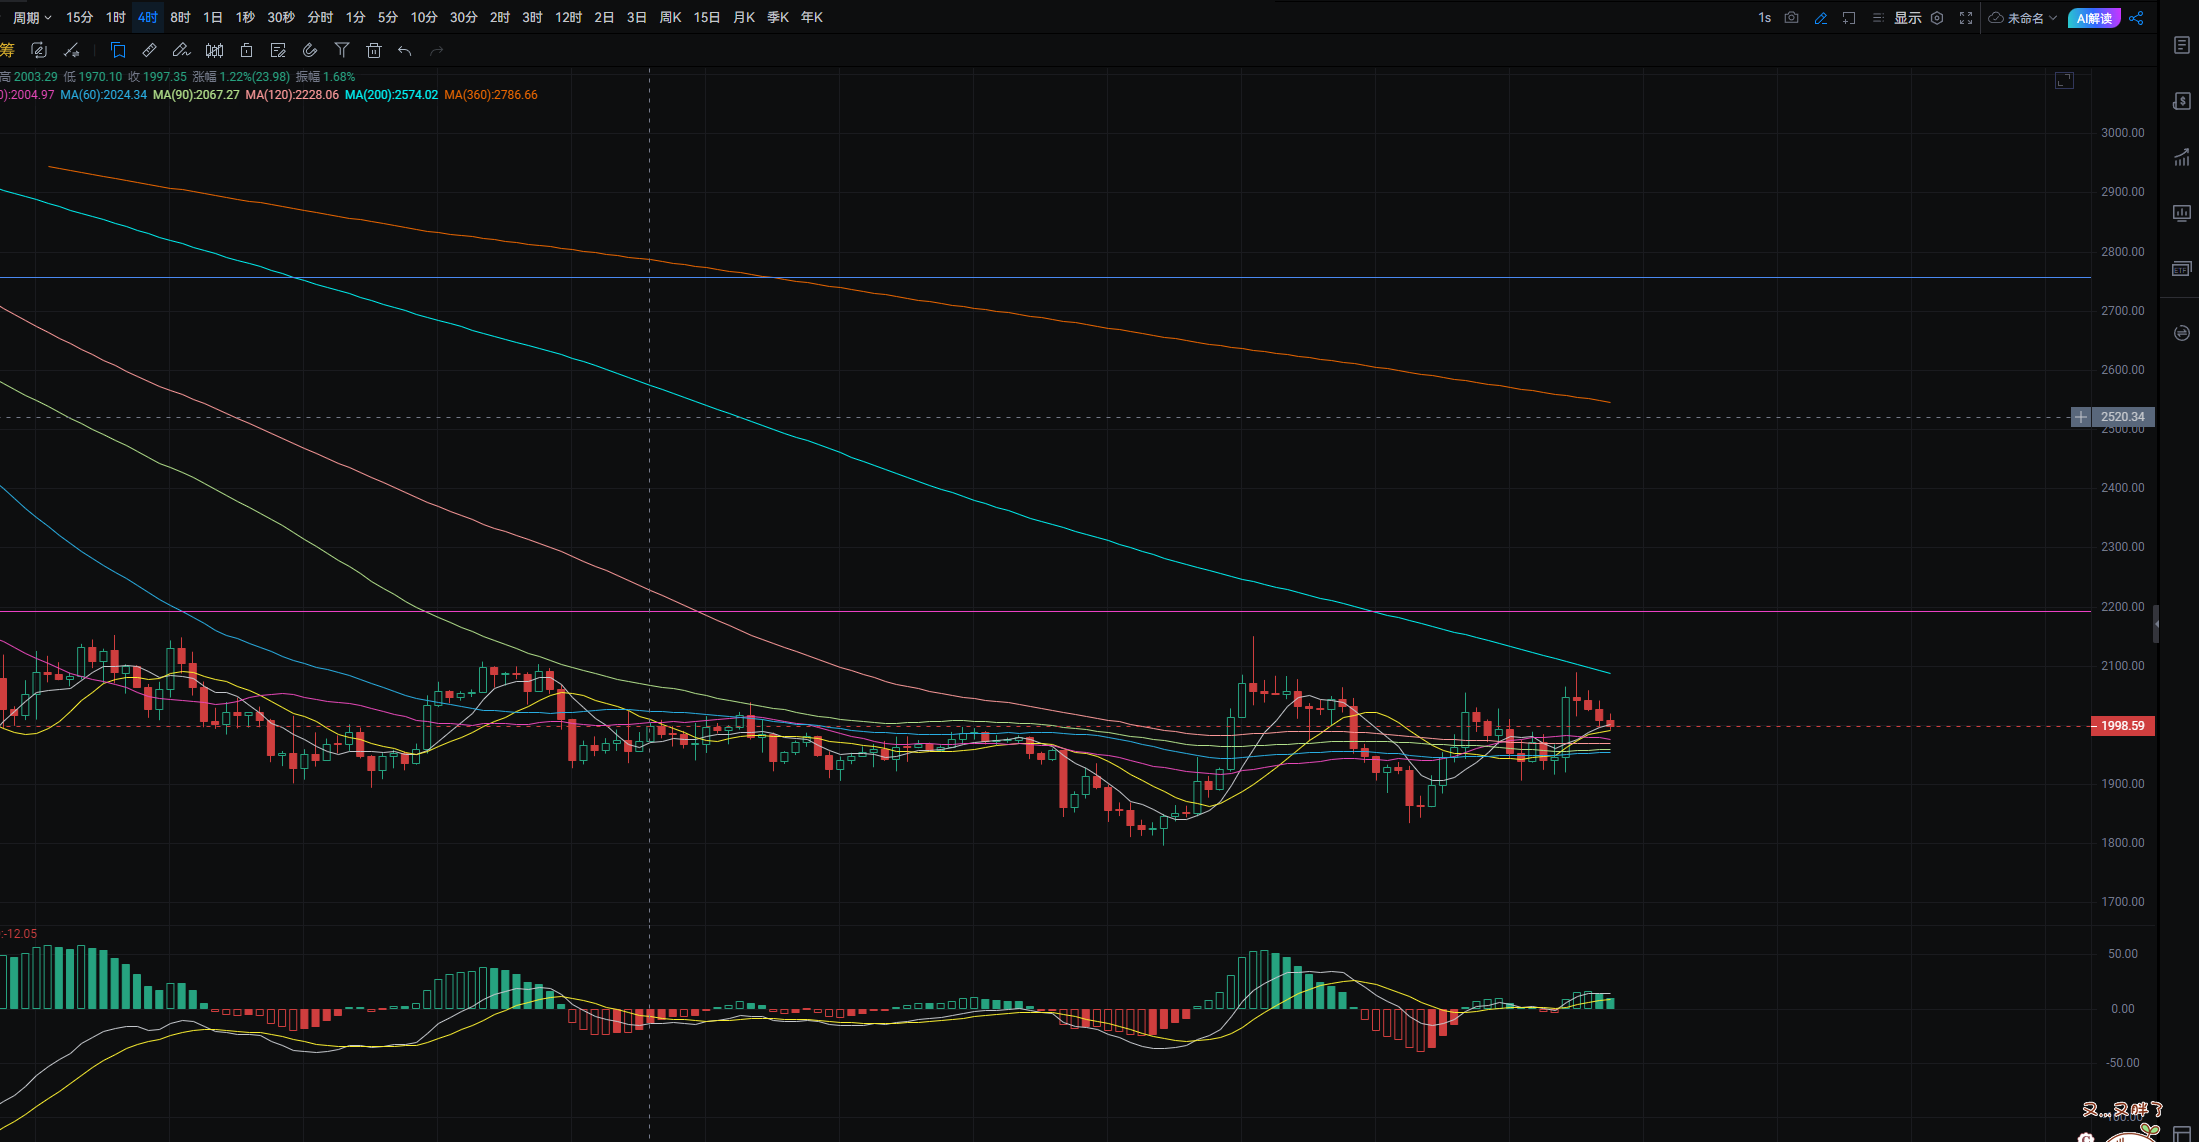This screenshot has height=1142, width=2199.
Task: Enter fullscreen with the expand-arrows icon
Action: 1965,18
